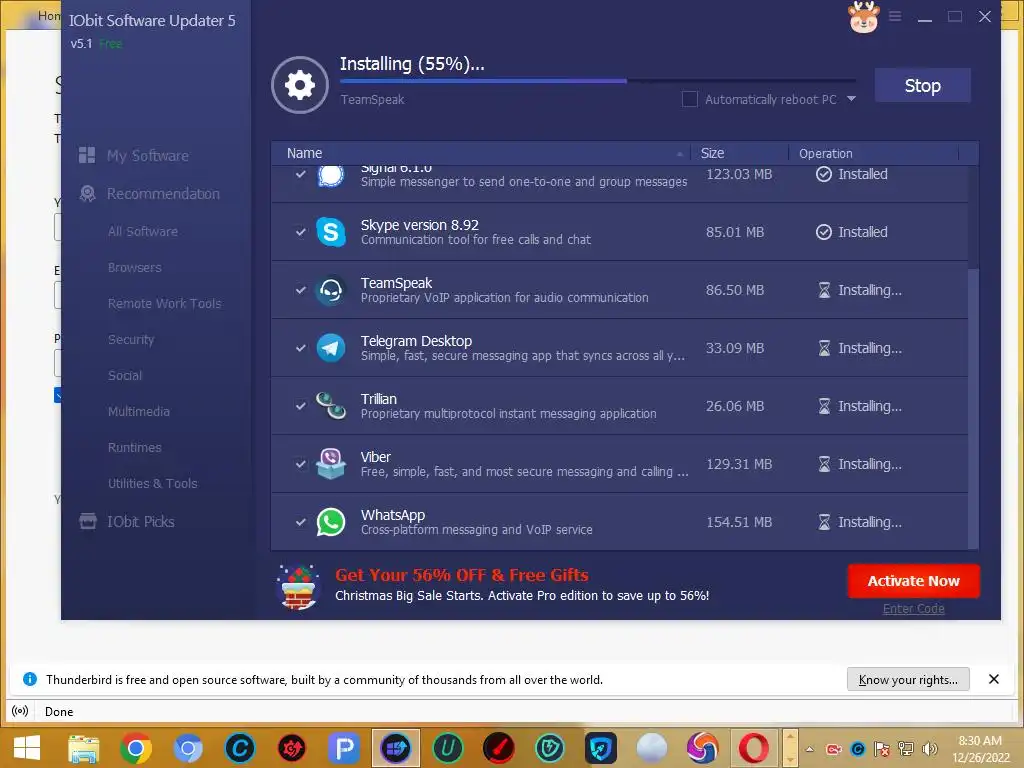Toggle the Viber row checkbox
1024x768 pixels.
300,464
